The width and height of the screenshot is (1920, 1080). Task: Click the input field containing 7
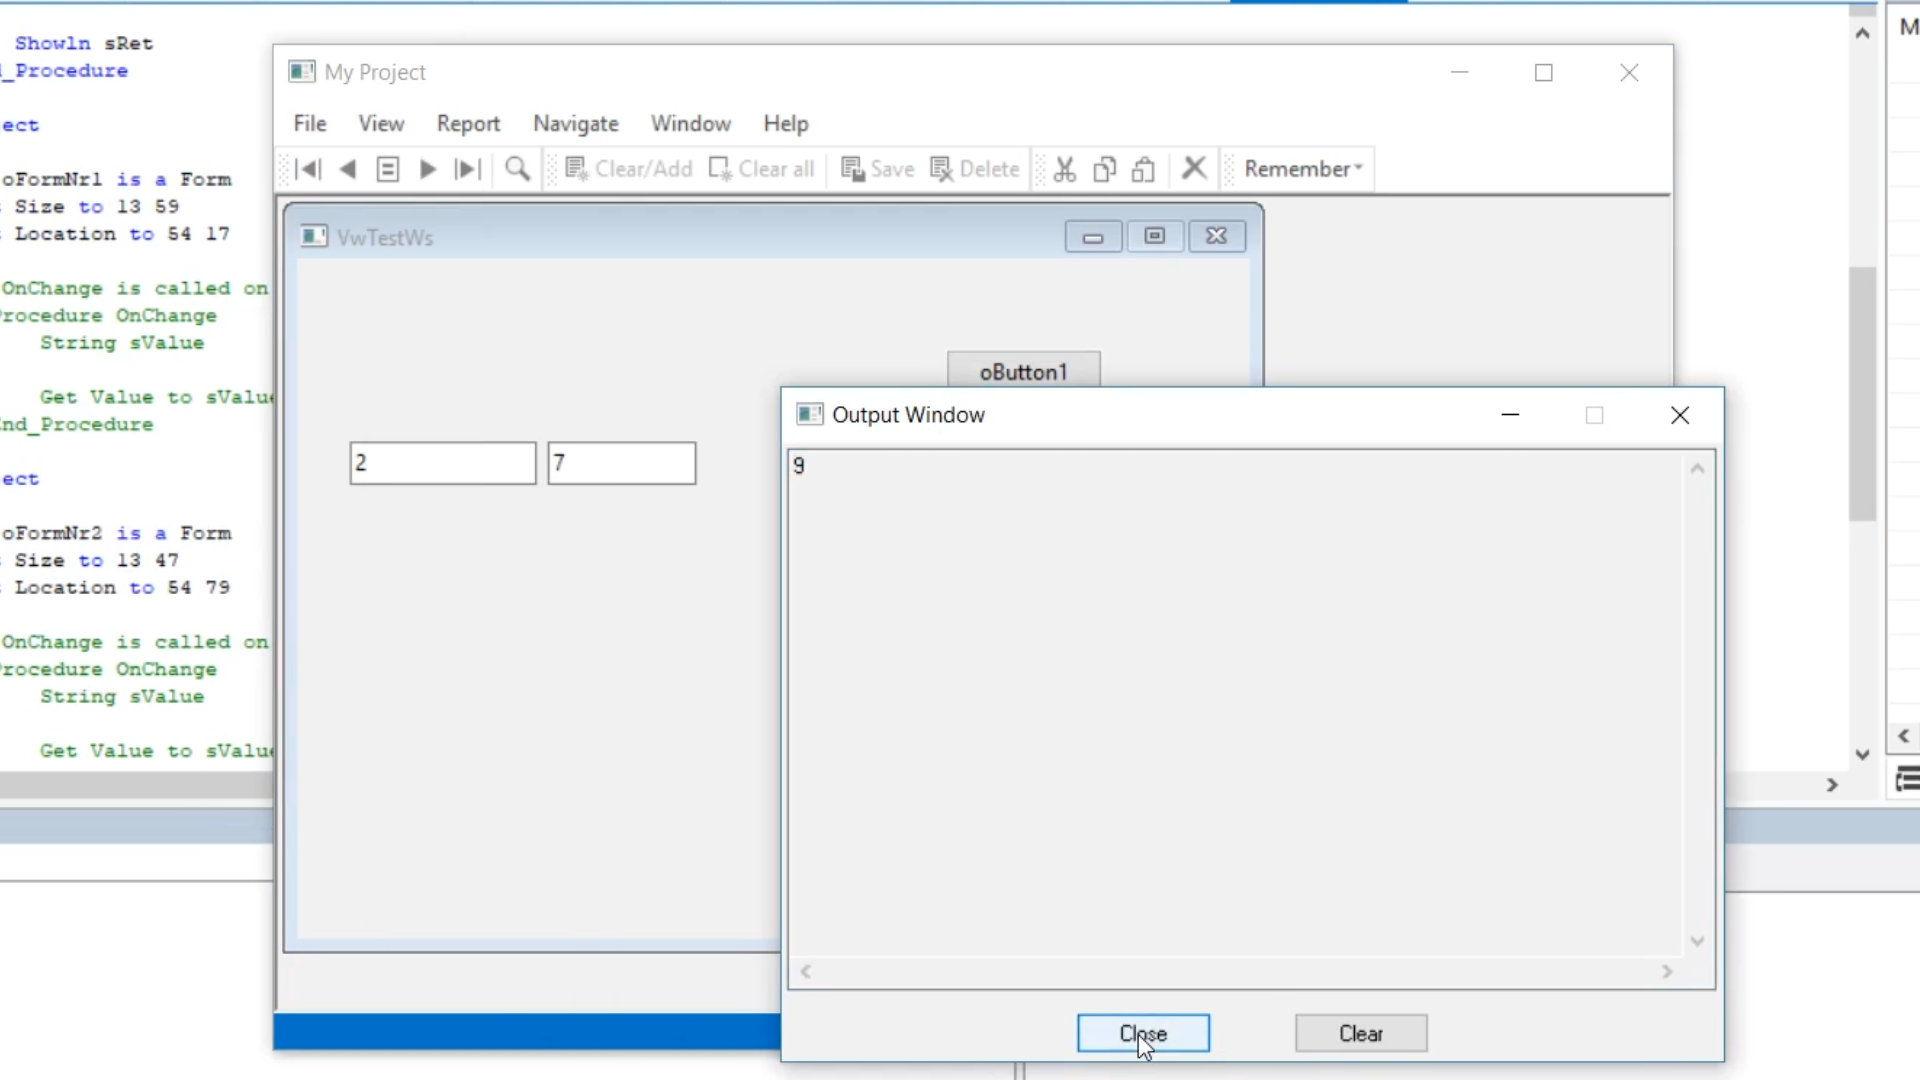pos(621,463)
